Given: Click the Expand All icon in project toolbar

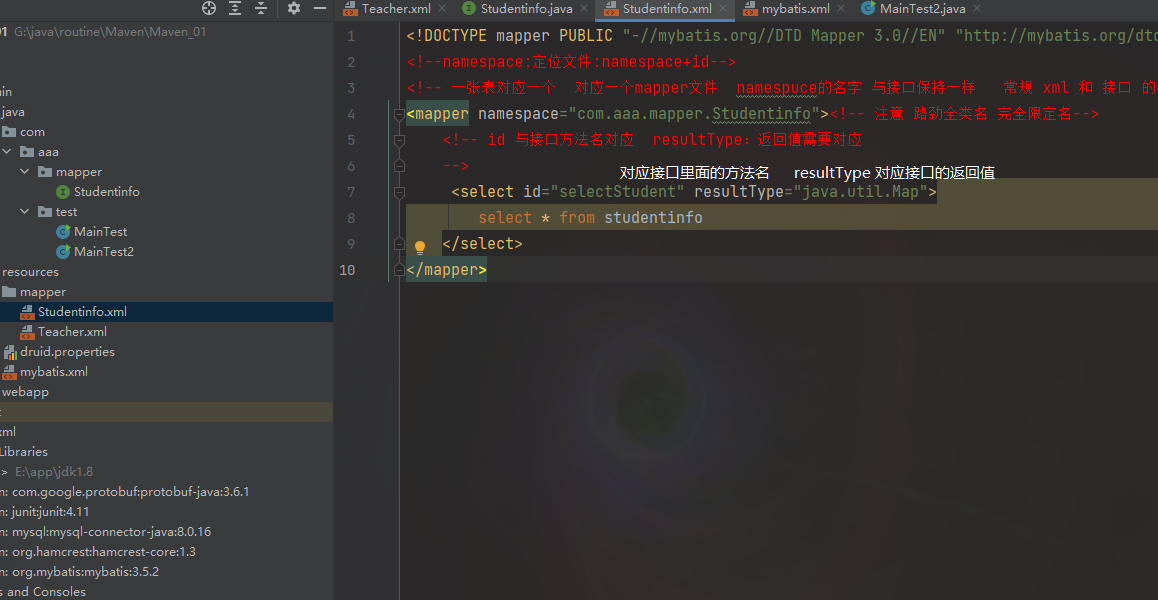Looking at the screenshot, I should (x=235, y=8).
